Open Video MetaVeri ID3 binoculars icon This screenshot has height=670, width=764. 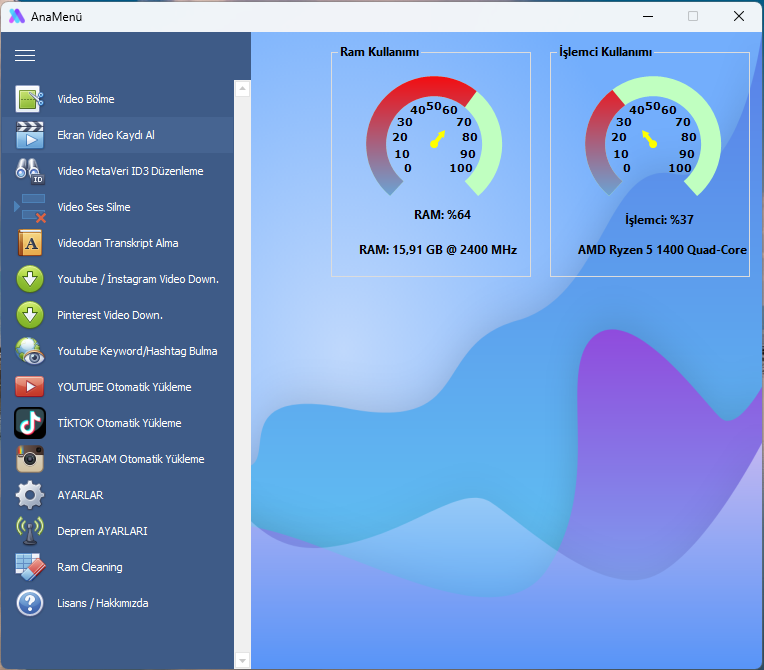[30, 171]
